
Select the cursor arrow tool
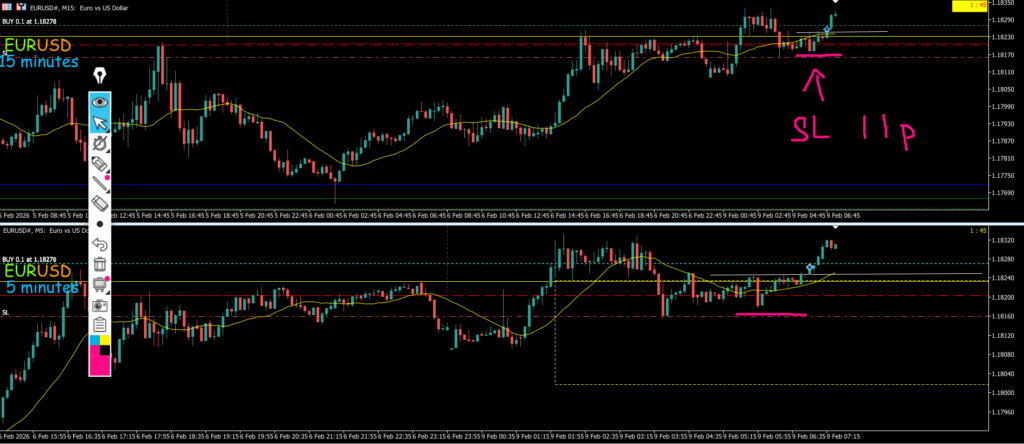(x=100, y=123)
